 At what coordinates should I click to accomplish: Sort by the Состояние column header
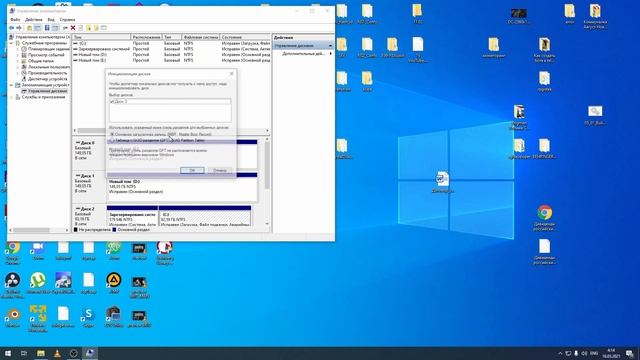245,37
